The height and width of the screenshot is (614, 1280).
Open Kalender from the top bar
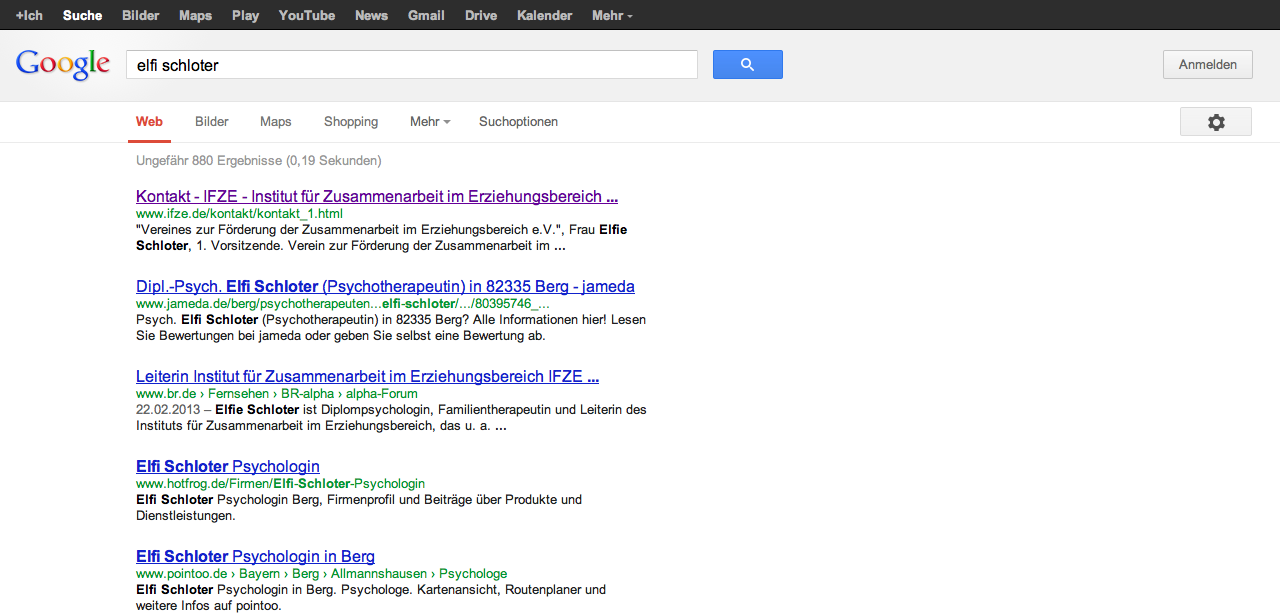tap(544, 15)
